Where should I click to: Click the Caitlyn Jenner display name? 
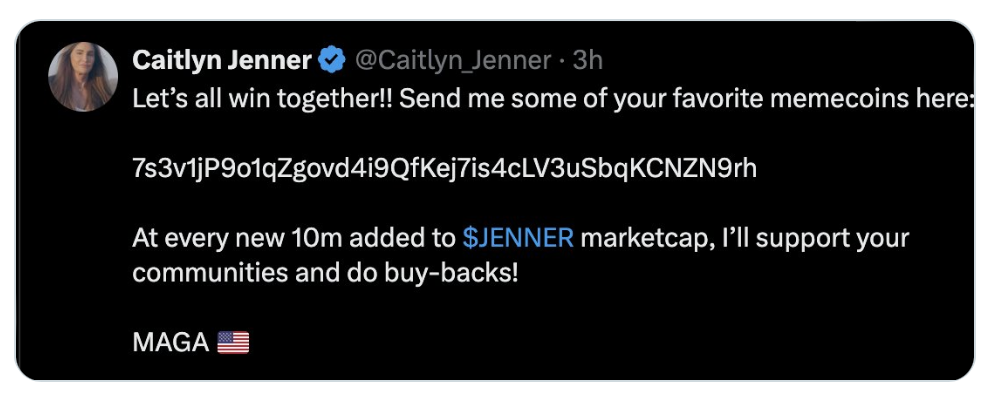pyautogui.click(x=222, y=61)
